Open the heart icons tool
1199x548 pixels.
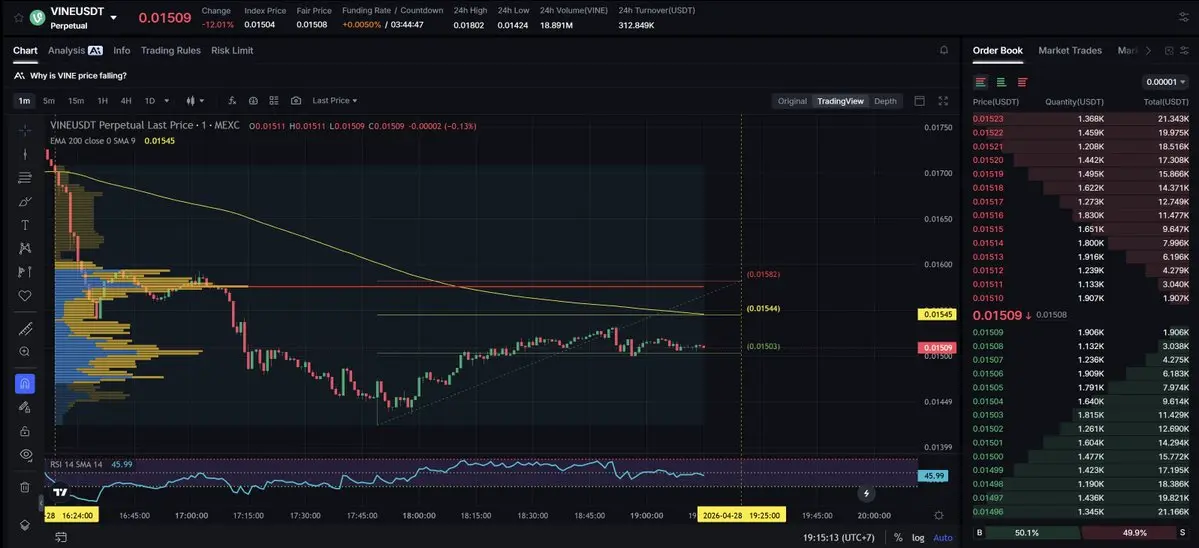pos(24,295)
